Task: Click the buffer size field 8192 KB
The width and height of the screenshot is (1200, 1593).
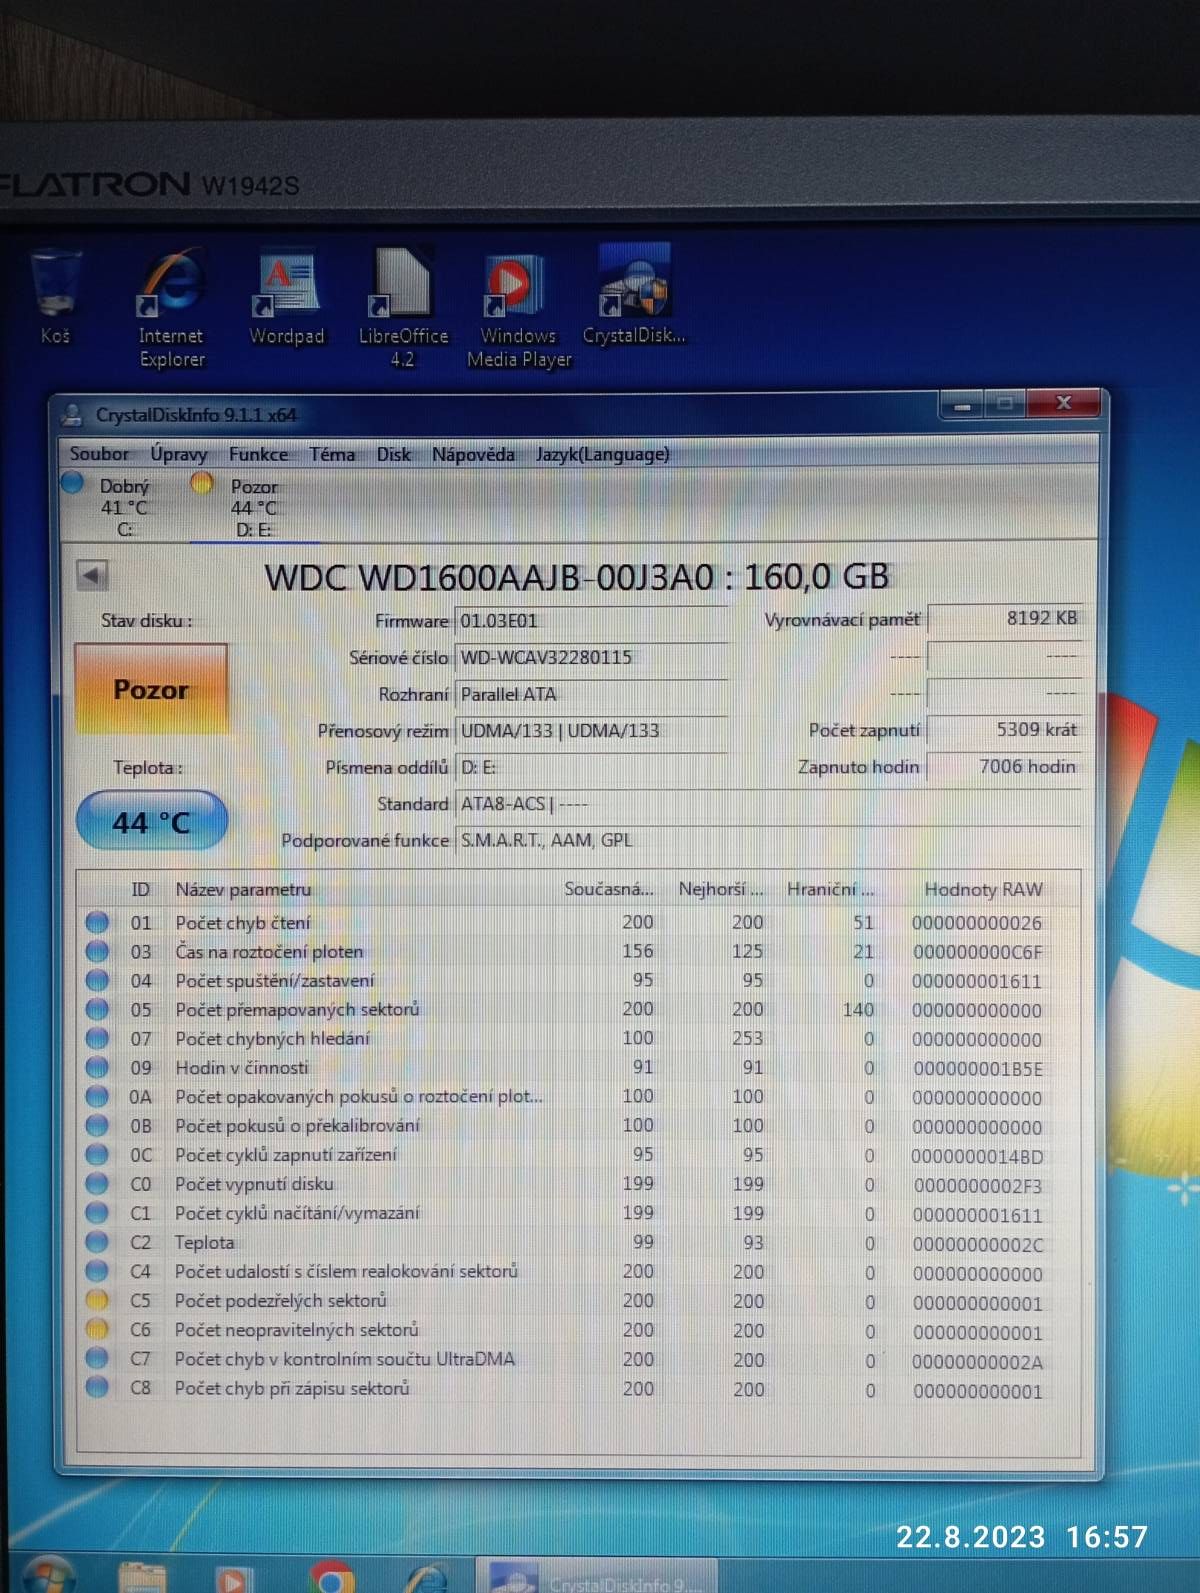Action: tap(1005, 618)
